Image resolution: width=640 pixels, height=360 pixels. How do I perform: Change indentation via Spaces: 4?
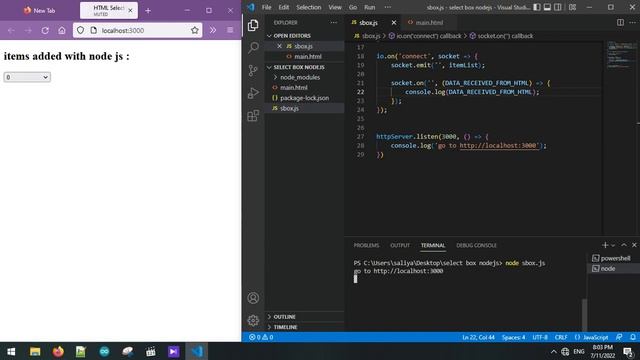pos(513,337)
